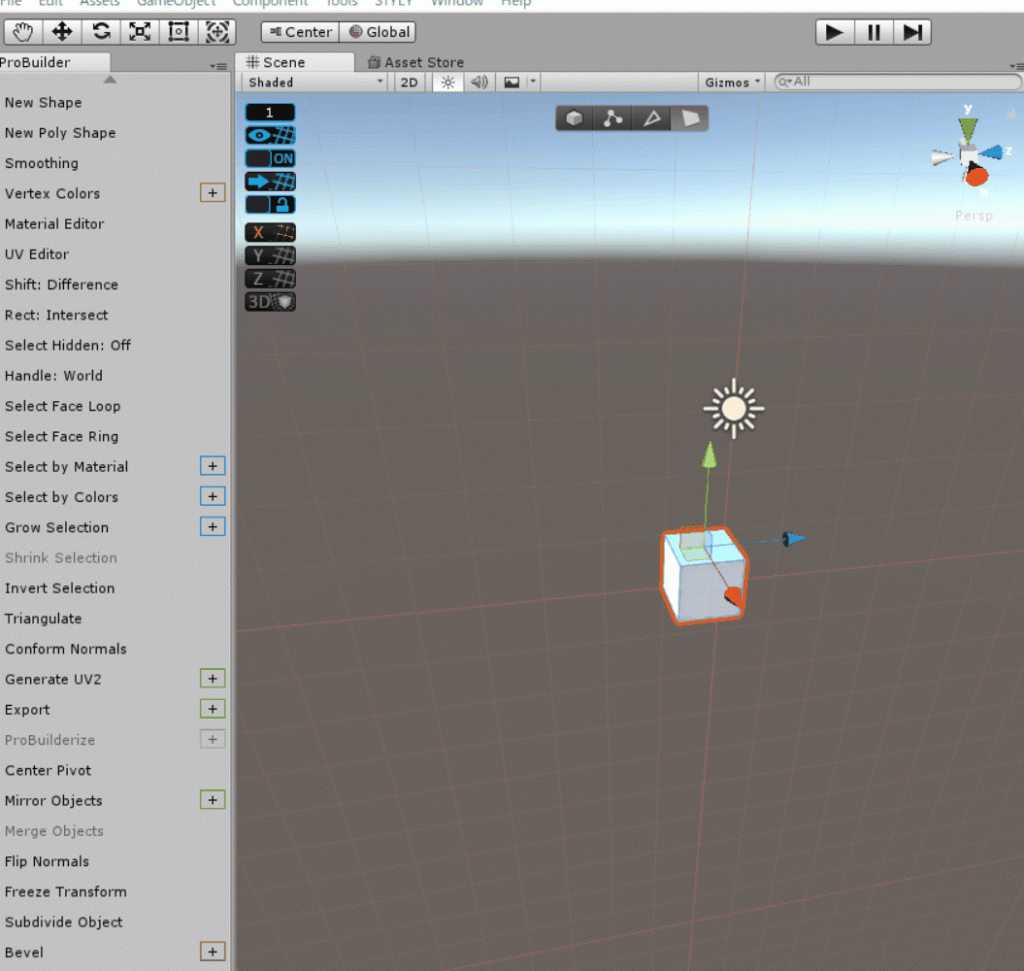Switch the grid to the X axis plane
Screen dimensions: 1024x971
click(x=269, y=231)
